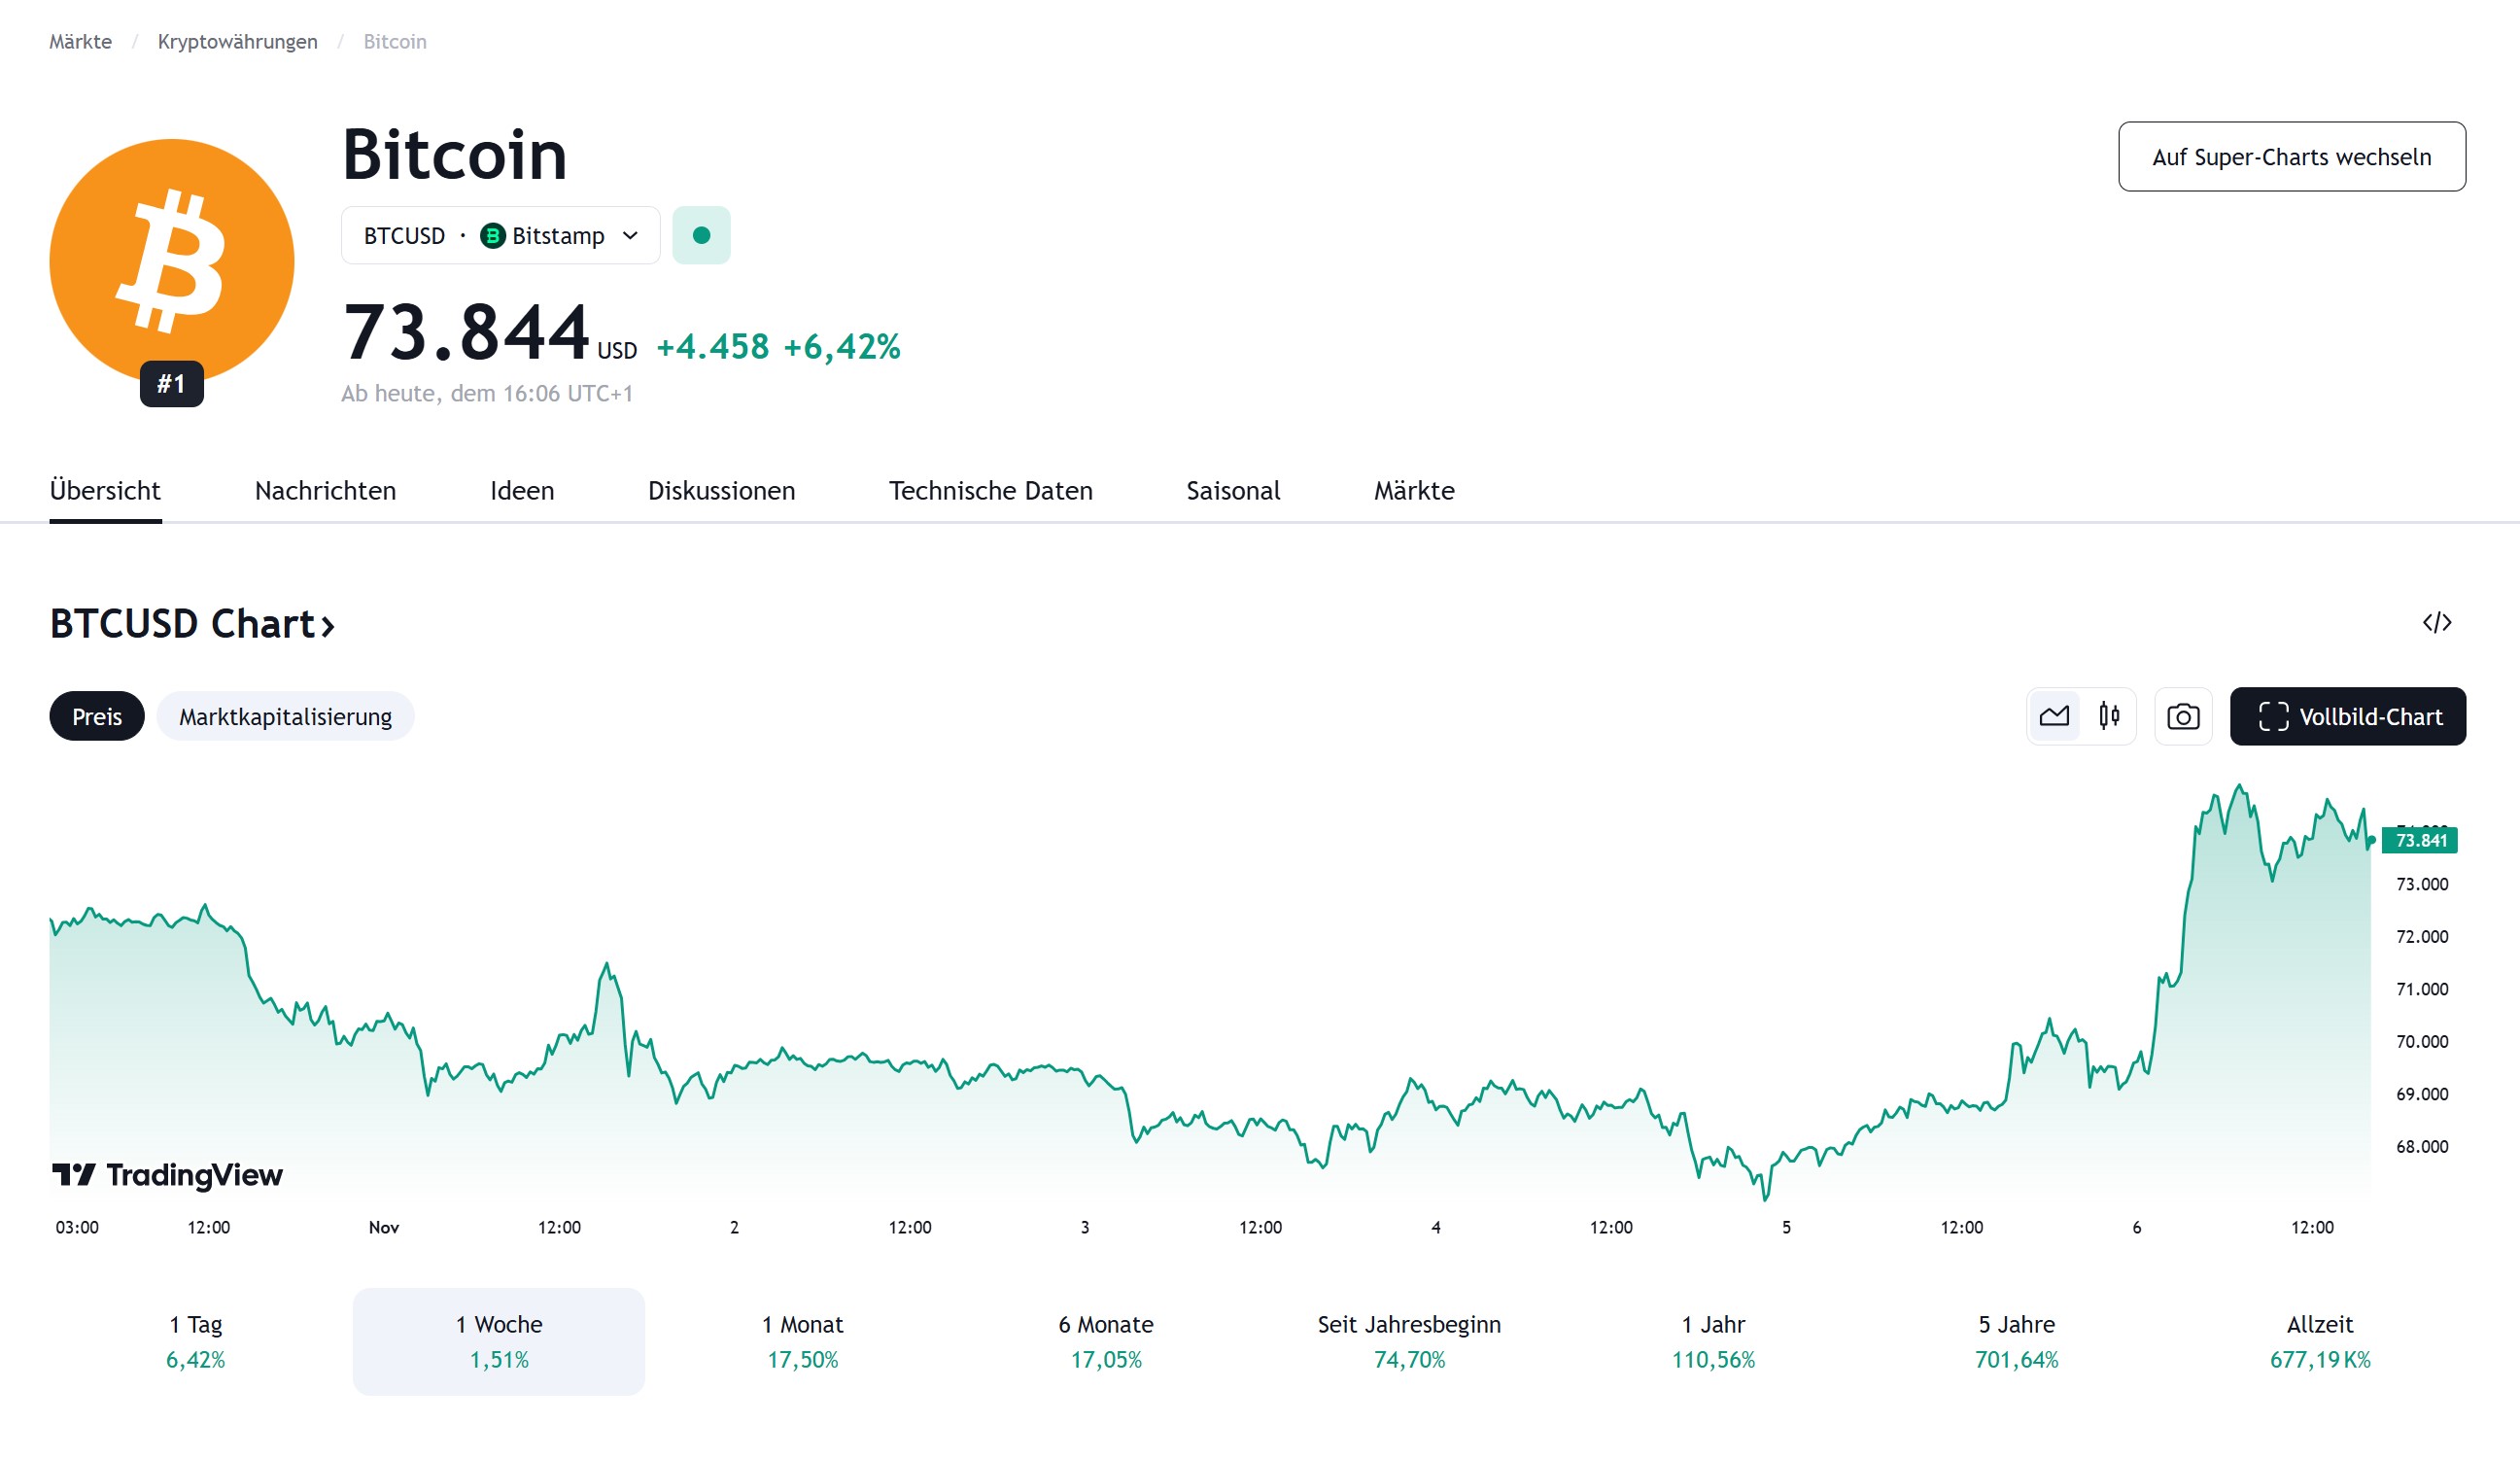Open the Vollbild-Chart view

coord(2347,716)
